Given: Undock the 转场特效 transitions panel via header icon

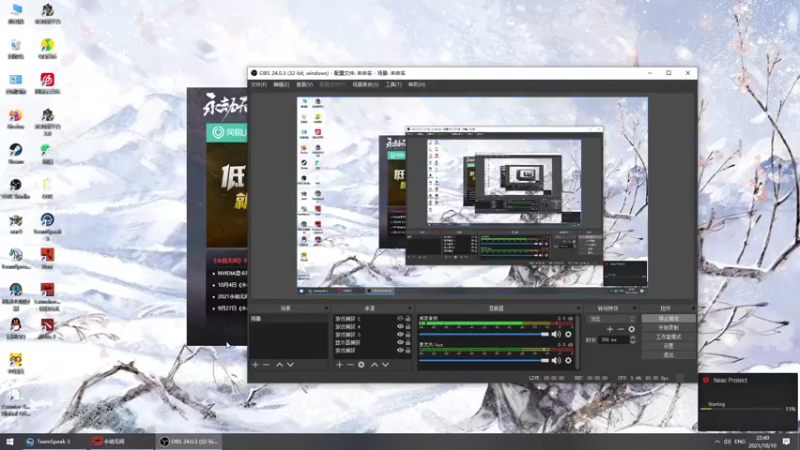Looking at the screenshot, I should (x=634, y=308).
